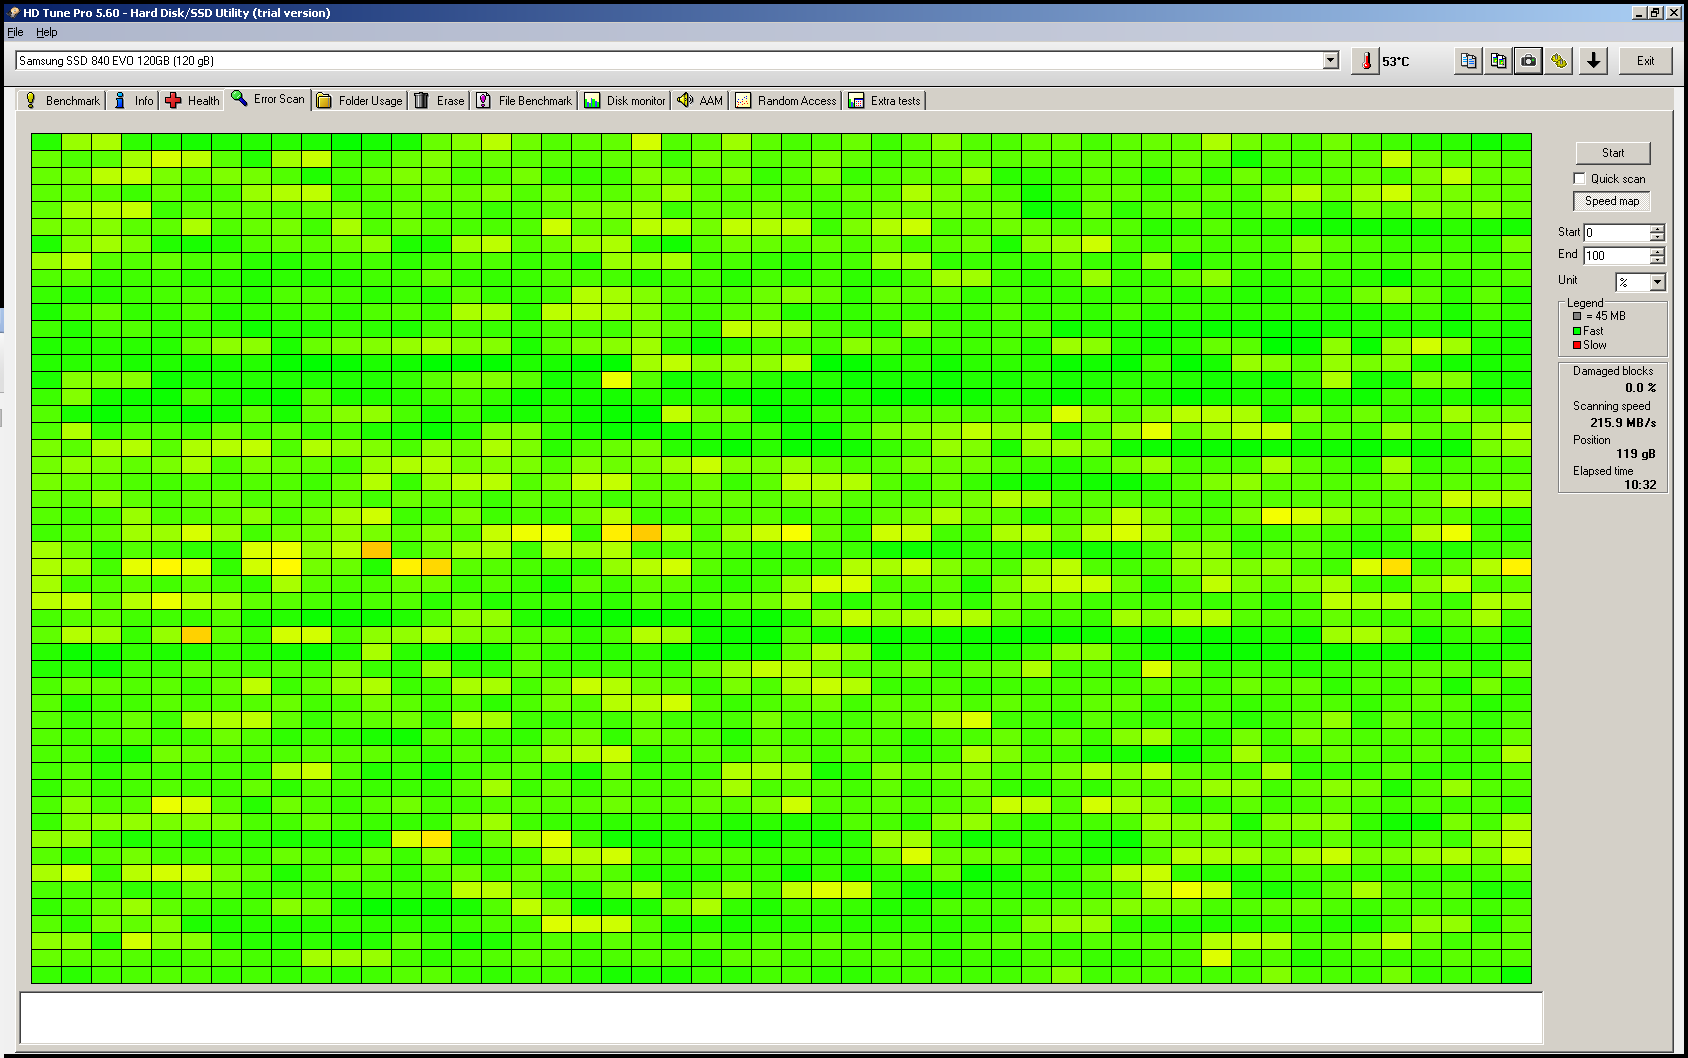The image size is (1688, 1058).
Task: Open the Unit dropdown showing %
Action: click(x=1657, y=282)
